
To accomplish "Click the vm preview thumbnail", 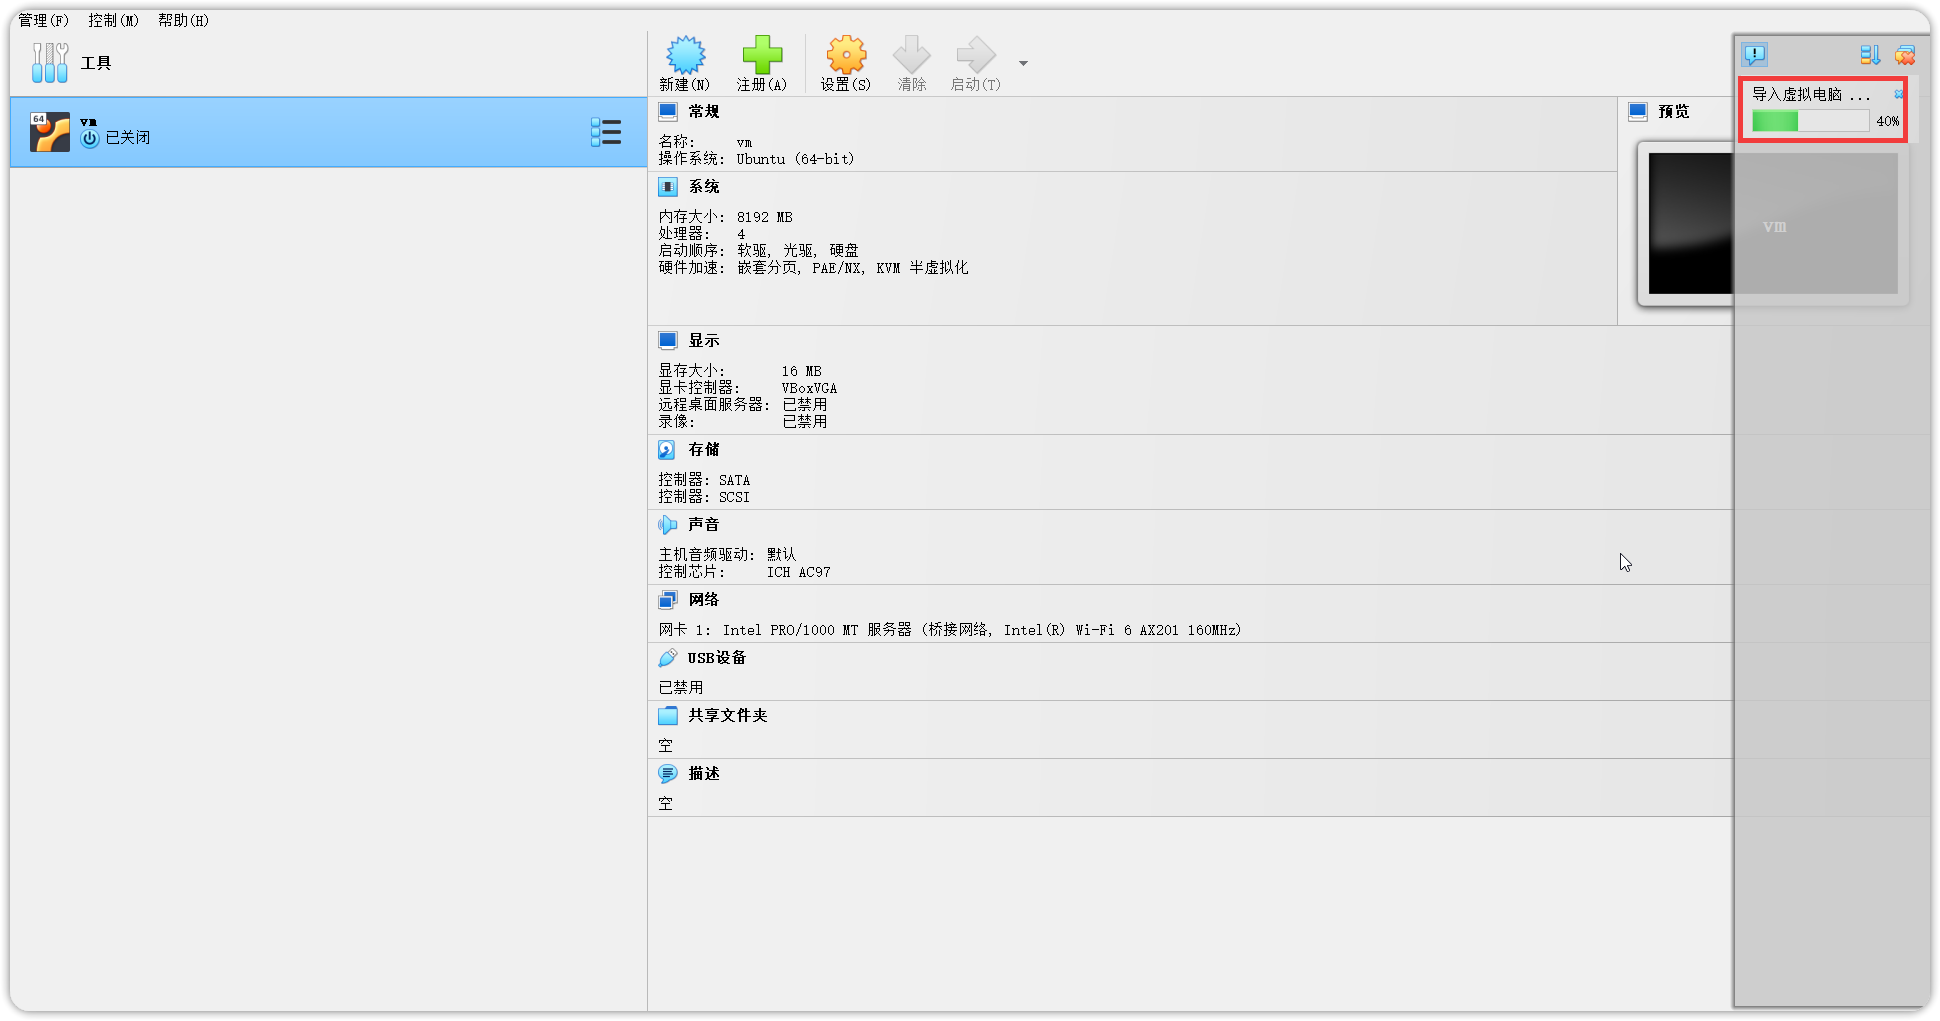I will click(x=1773, y=223).
